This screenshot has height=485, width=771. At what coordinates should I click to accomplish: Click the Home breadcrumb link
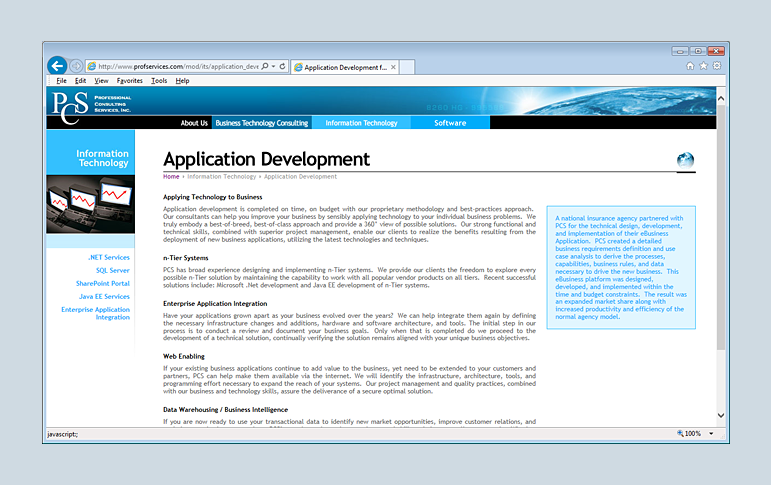(171, 176)
